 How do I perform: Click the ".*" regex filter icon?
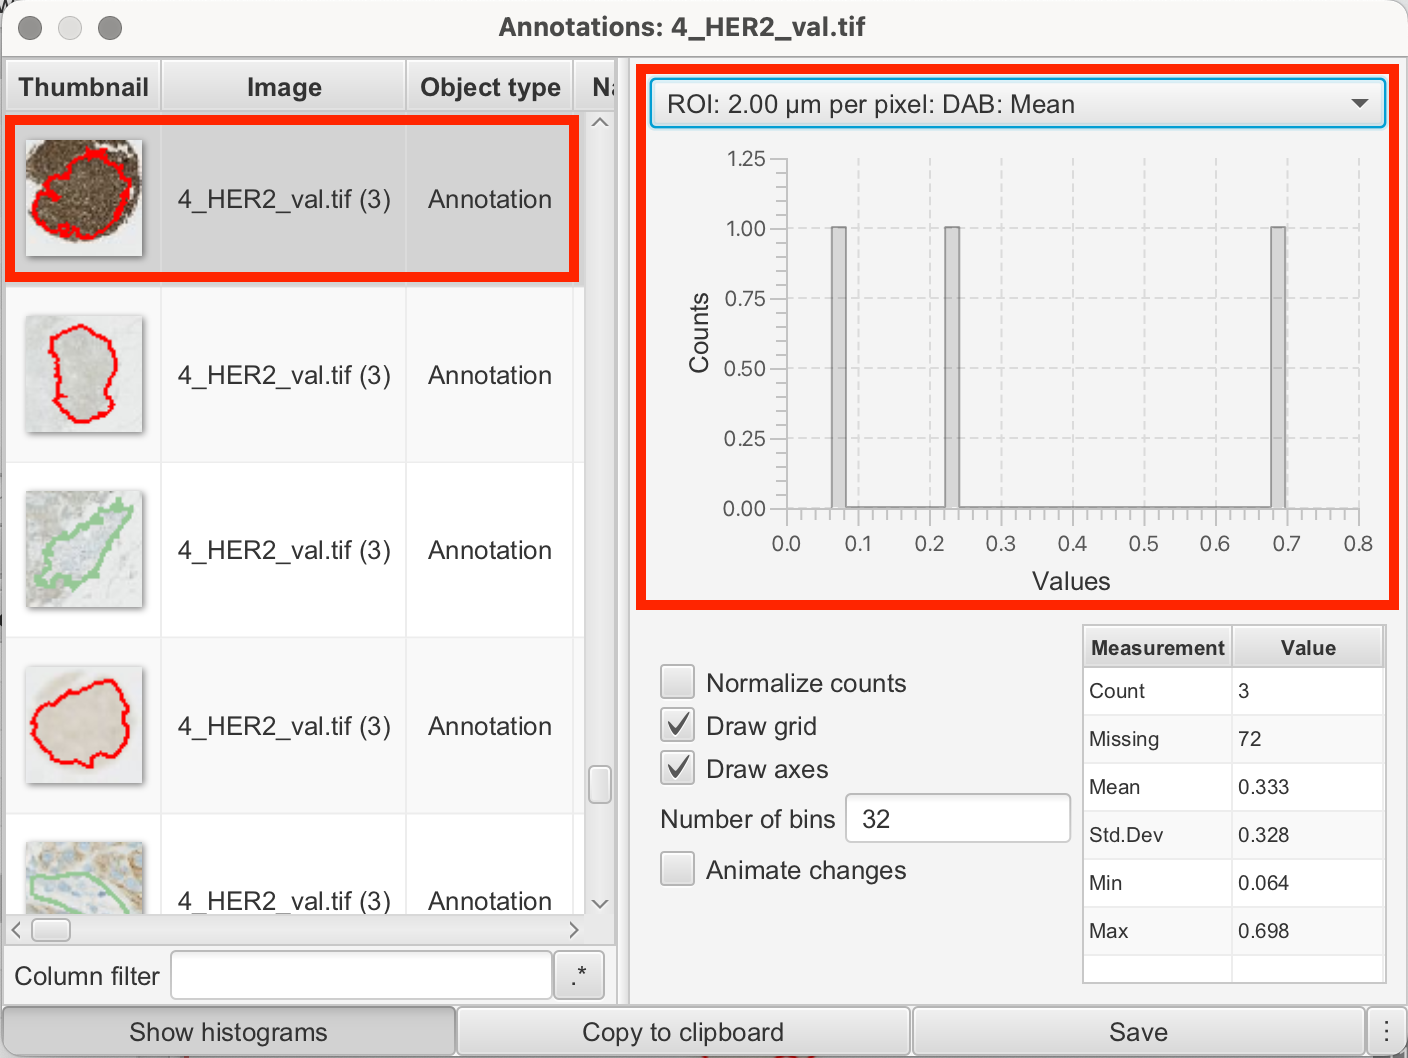click(578, 975)
